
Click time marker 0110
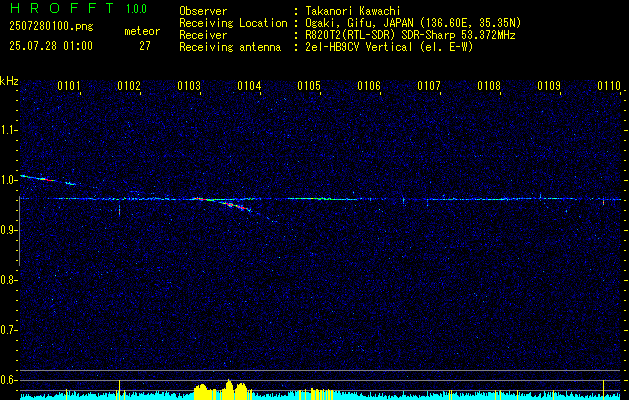click(609, 86)
